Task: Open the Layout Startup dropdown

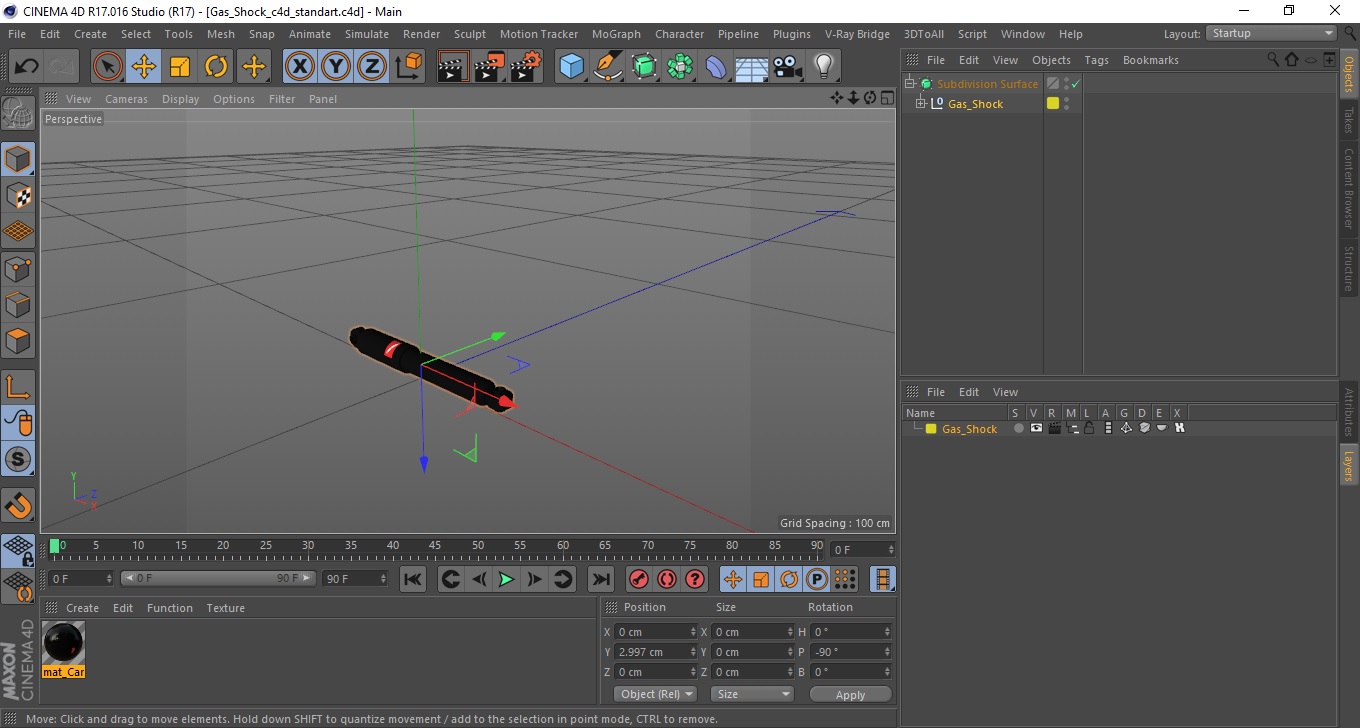Action: pos(1271,33)
